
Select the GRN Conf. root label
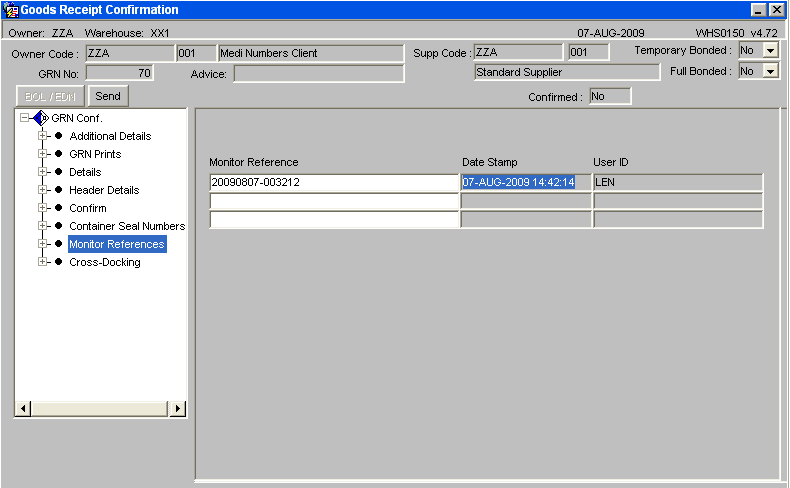coord(77,118)
